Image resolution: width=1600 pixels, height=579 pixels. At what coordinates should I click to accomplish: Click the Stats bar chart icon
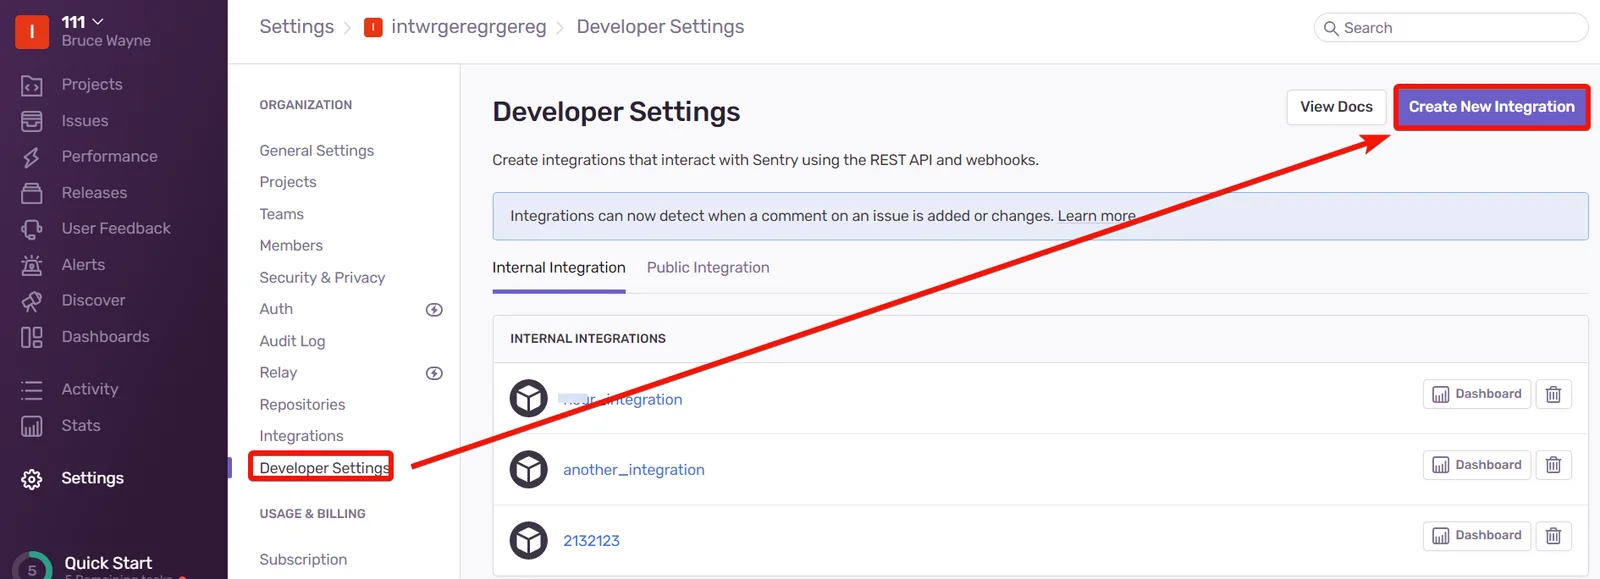coord(32,426)
